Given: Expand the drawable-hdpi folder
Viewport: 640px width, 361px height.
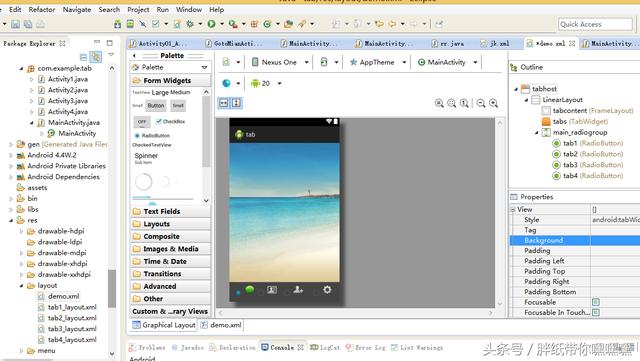Looking at the screenshot, I should [x=21, y=231].
